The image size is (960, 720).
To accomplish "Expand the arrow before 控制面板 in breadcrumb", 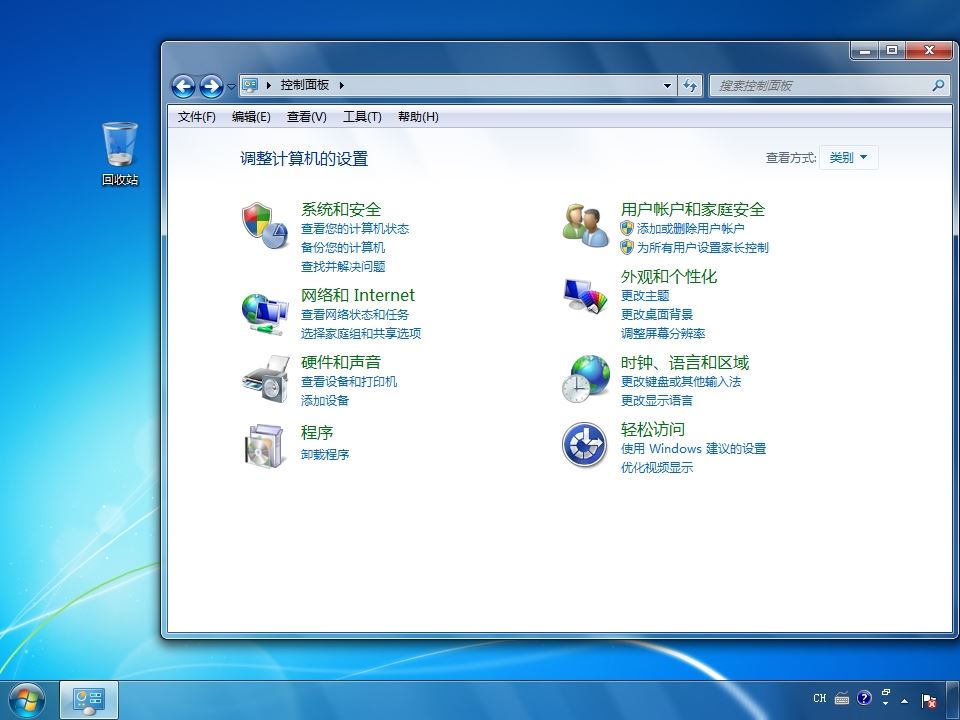I will (x=268, y=85).
